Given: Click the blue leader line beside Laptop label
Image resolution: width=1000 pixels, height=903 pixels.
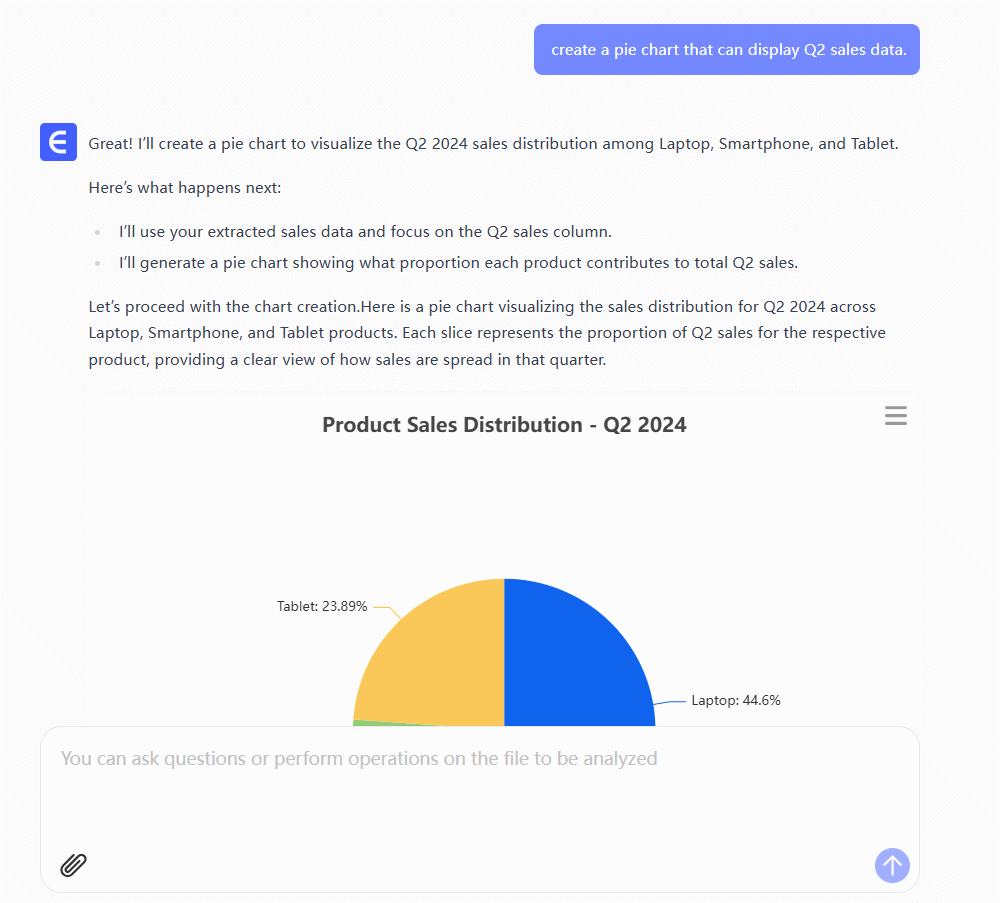Looking at the screenshot, I should (671, 702).
